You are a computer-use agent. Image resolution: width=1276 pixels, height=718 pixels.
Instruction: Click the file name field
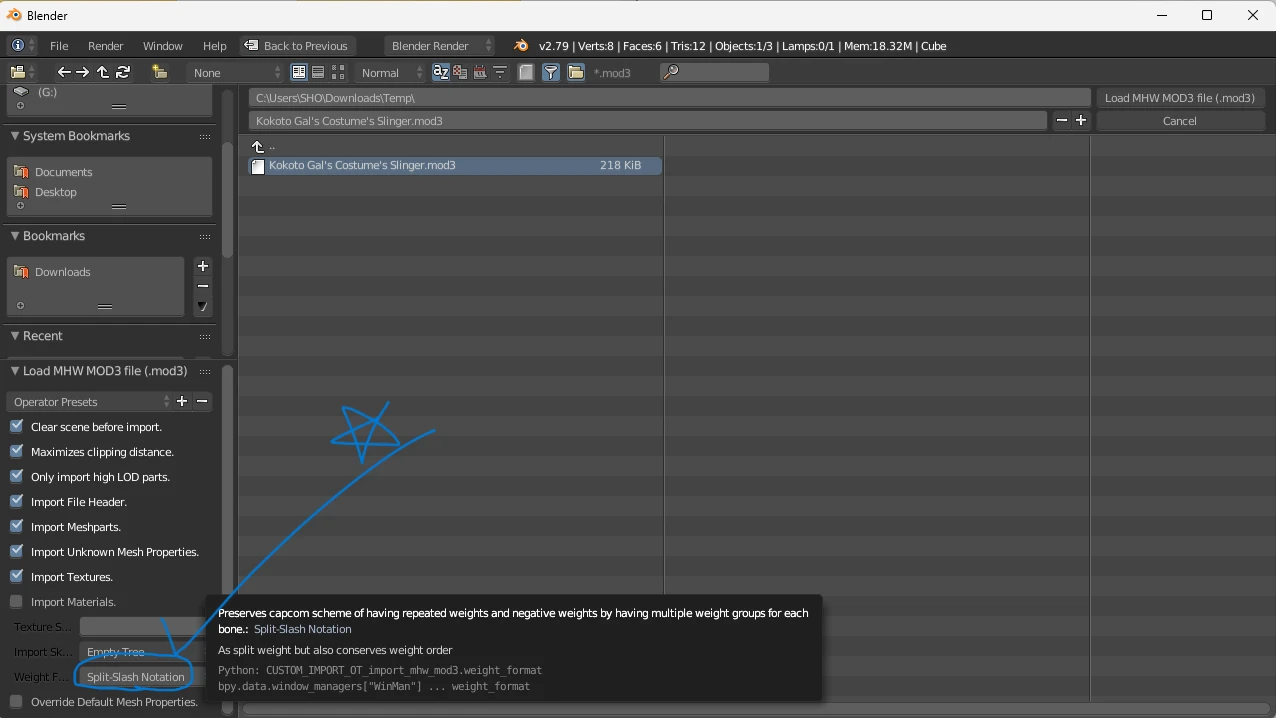[648, 120]
